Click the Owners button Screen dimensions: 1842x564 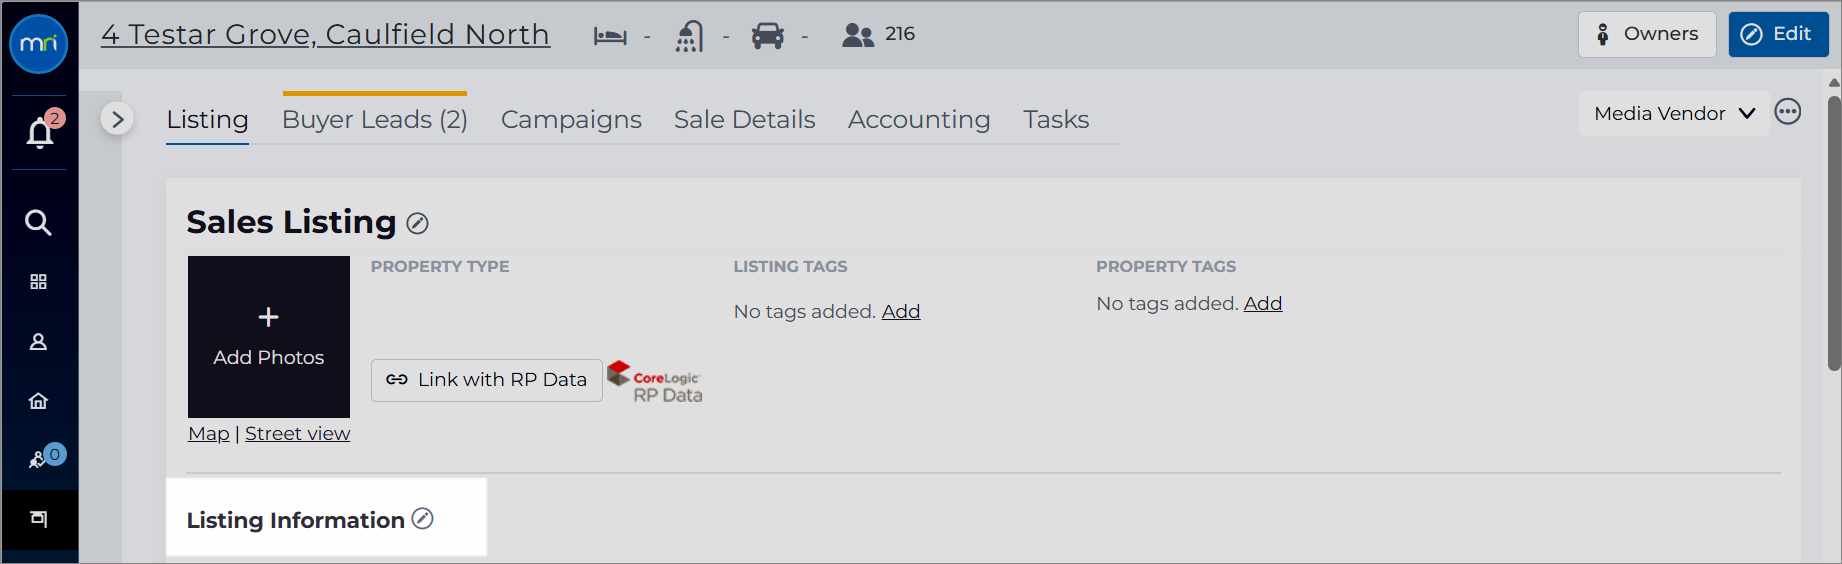click(x=1647, y=34)
